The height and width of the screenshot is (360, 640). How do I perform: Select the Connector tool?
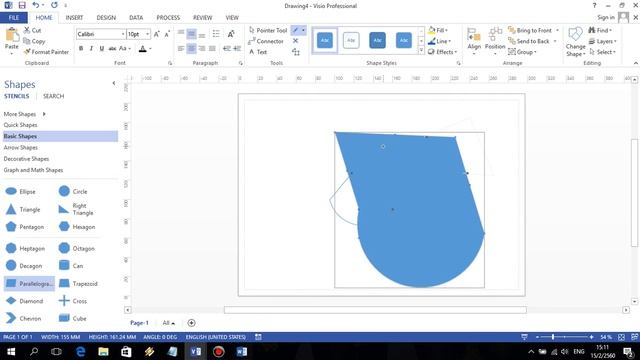click(x=266, y=41)
